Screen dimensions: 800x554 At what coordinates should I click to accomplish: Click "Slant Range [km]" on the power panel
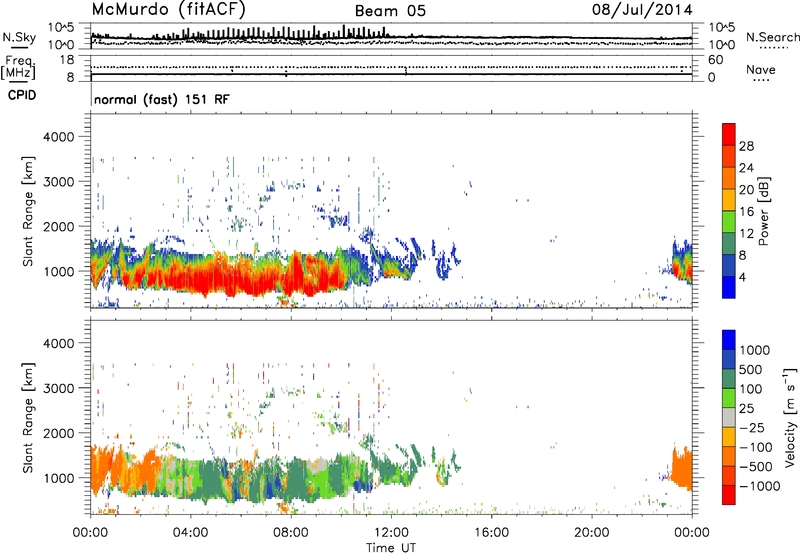point(28,211)
